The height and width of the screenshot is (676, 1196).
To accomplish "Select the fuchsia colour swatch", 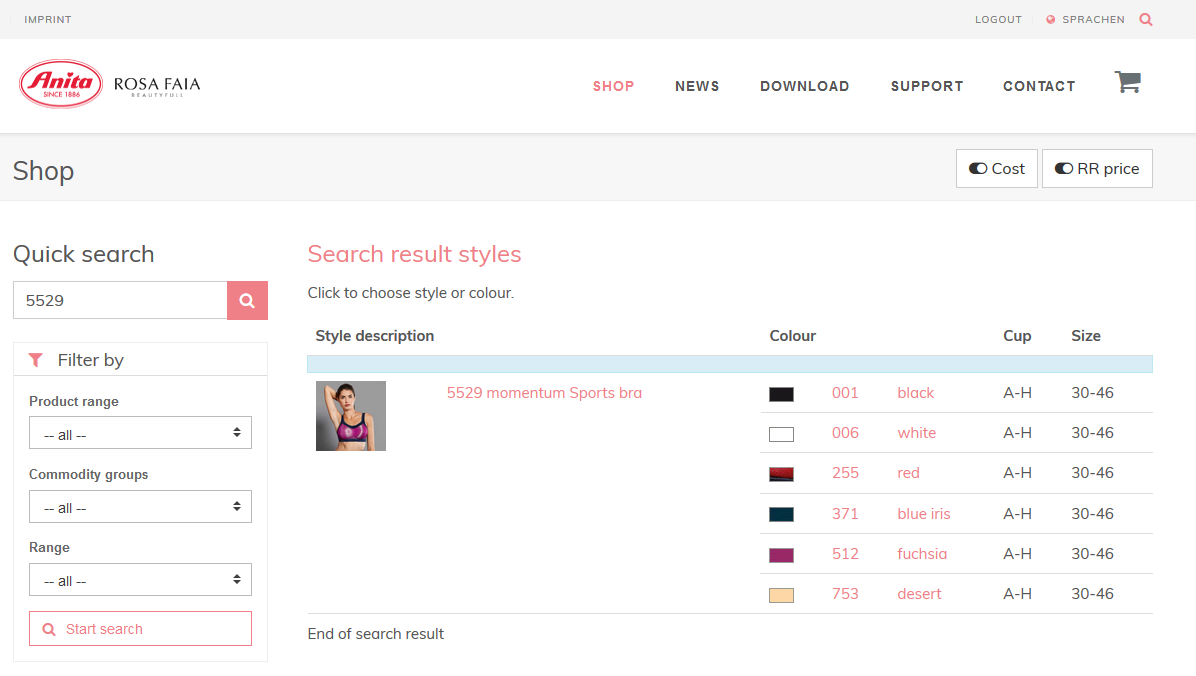I will pyautogui.click(x=781, y=555).
